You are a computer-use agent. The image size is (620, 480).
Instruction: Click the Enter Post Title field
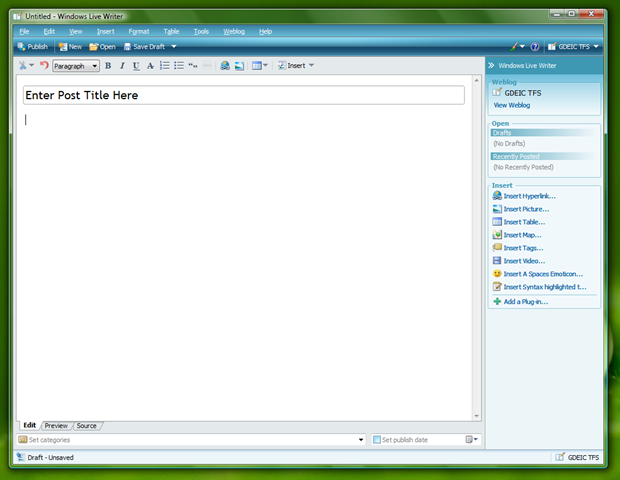click(x=243, y=95)
